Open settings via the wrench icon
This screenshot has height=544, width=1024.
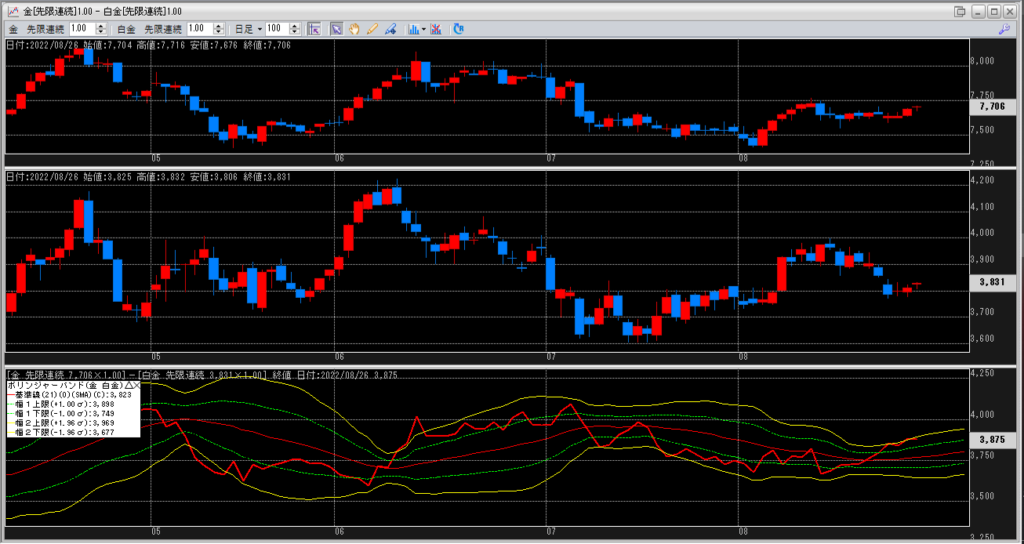click(1003, 30)
